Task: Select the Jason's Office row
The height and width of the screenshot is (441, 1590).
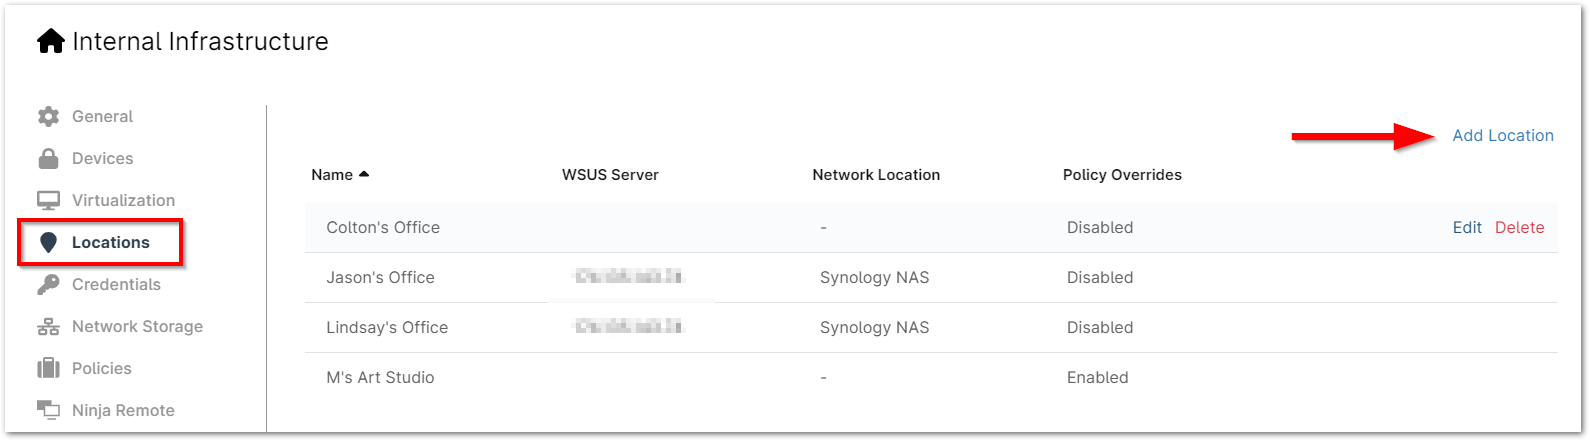Action: pos(381,278)
